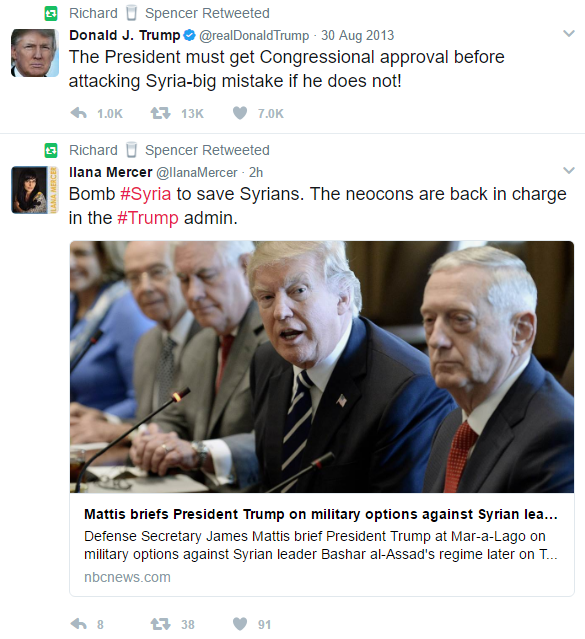Retweet the Donald J. Trump Syria tweet

(x=160, y=113)
